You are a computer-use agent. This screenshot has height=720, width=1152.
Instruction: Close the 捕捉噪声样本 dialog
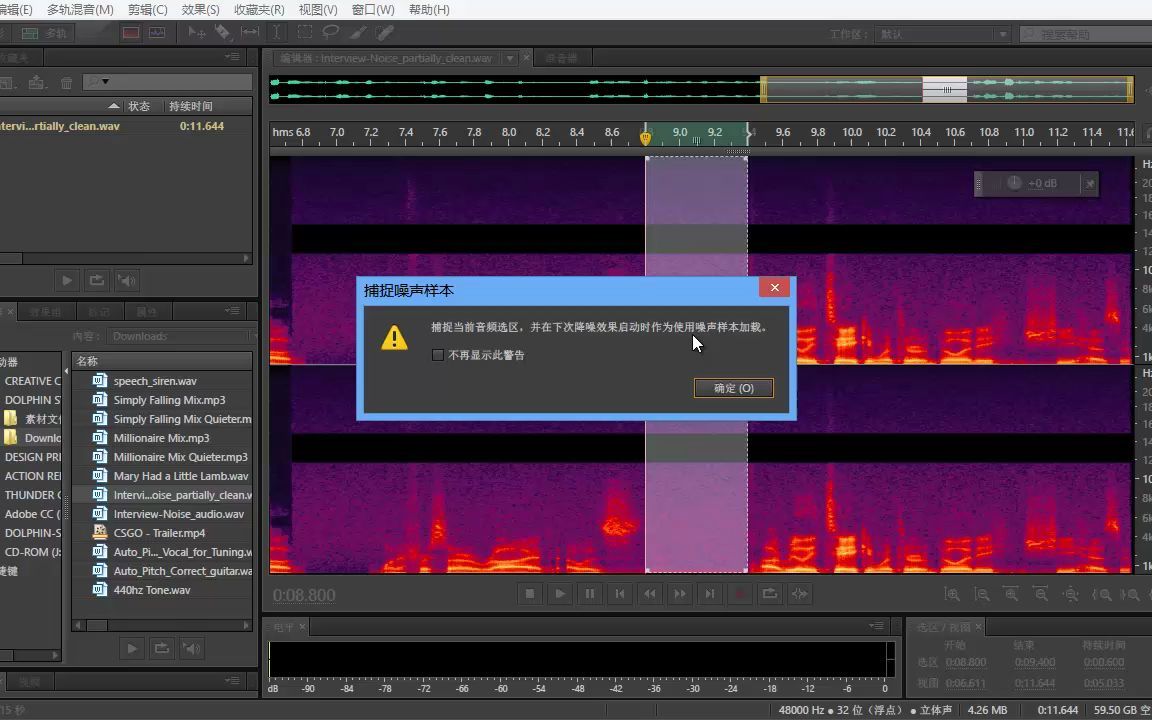pyautogui.click(x=774, y=287)
